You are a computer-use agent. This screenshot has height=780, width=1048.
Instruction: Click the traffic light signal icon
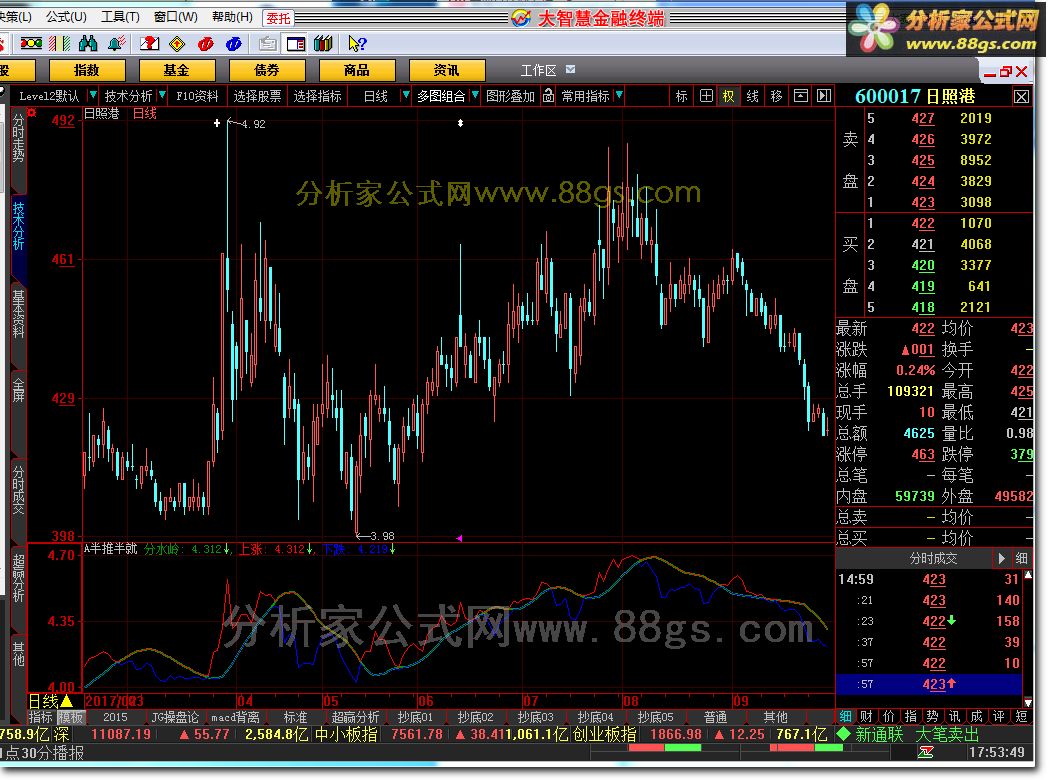(x=31, y=44)
